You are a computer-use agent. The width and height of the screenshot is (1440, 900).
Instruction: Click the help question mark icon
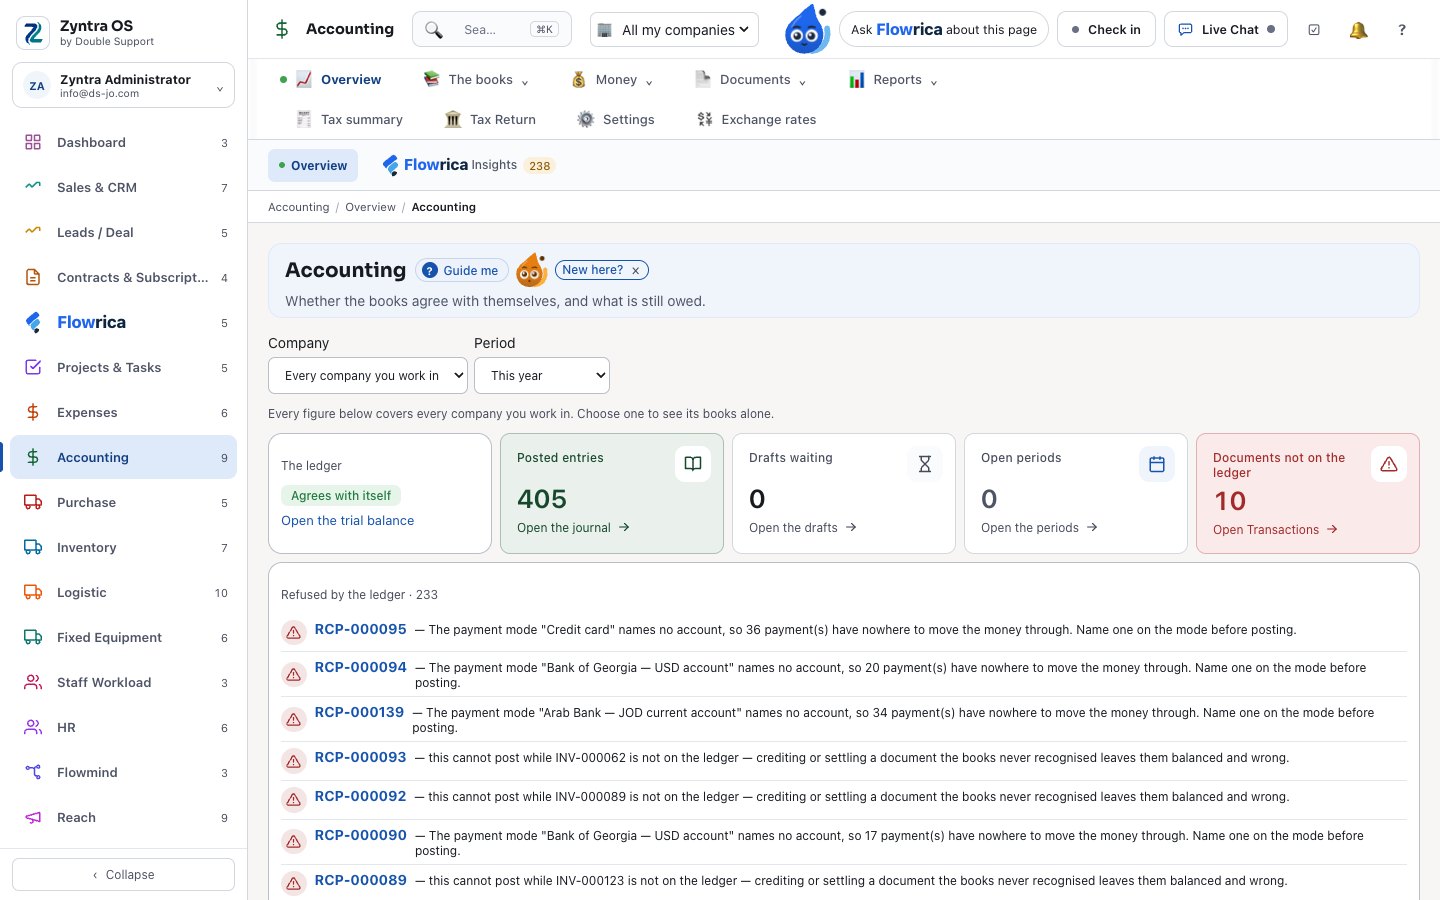(x=1402, y=30)
